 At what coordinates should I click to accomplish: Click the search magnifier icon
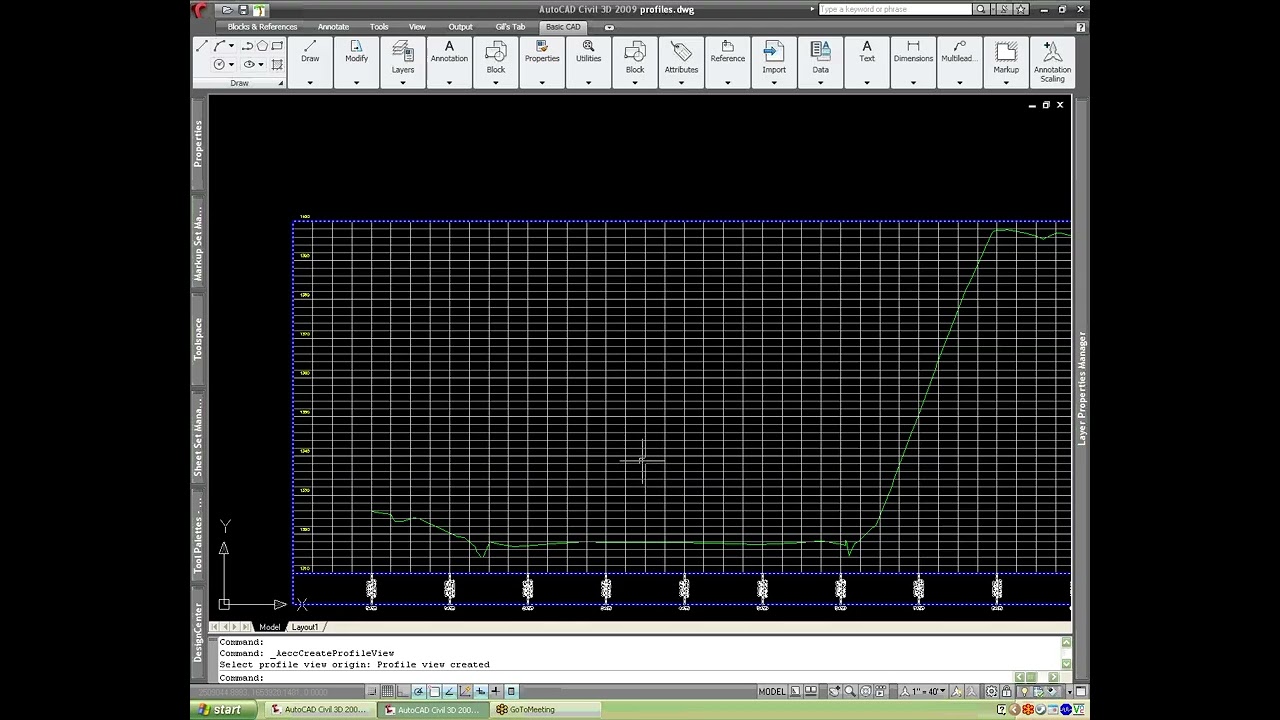(x=981, y=9)
